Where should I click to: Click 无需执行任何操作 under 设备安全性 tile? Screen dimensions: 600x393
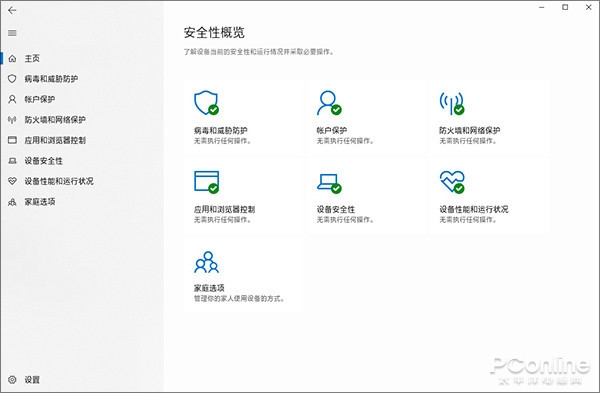point(345,220)
